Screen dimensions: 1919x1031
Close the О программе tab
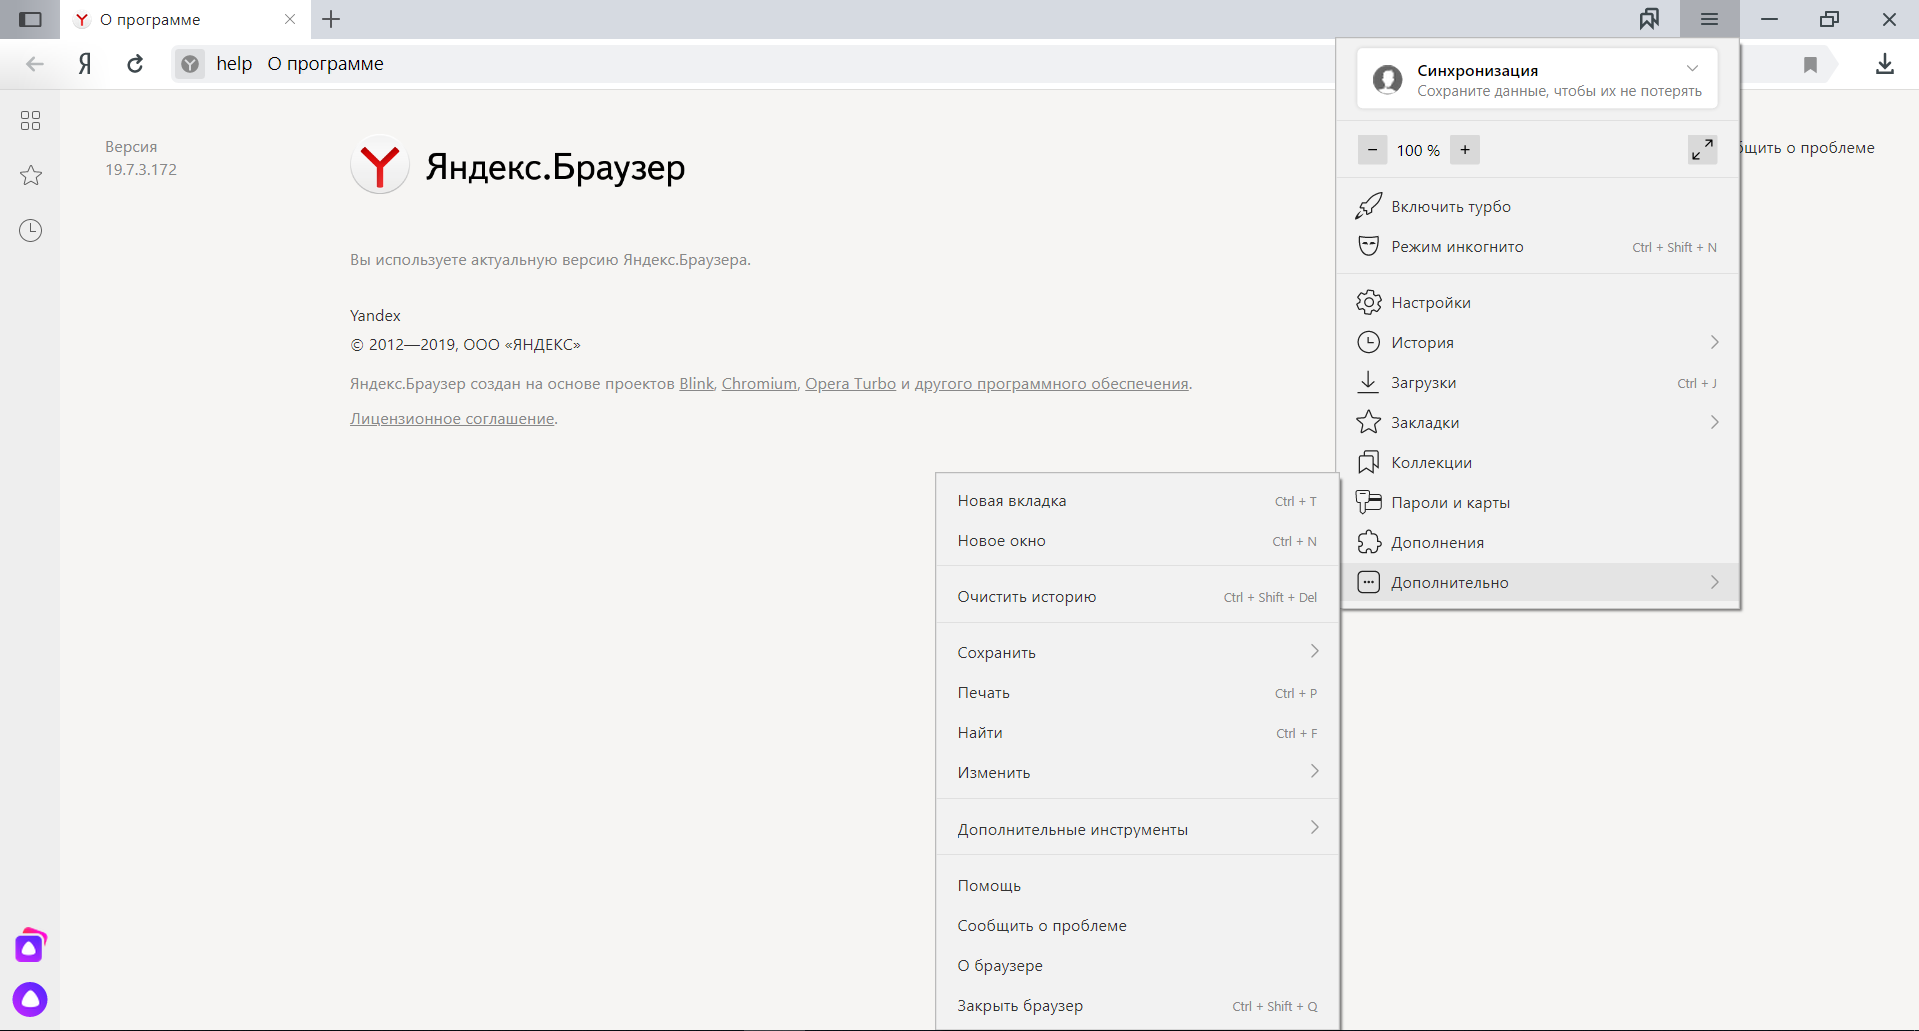(290, 19)
